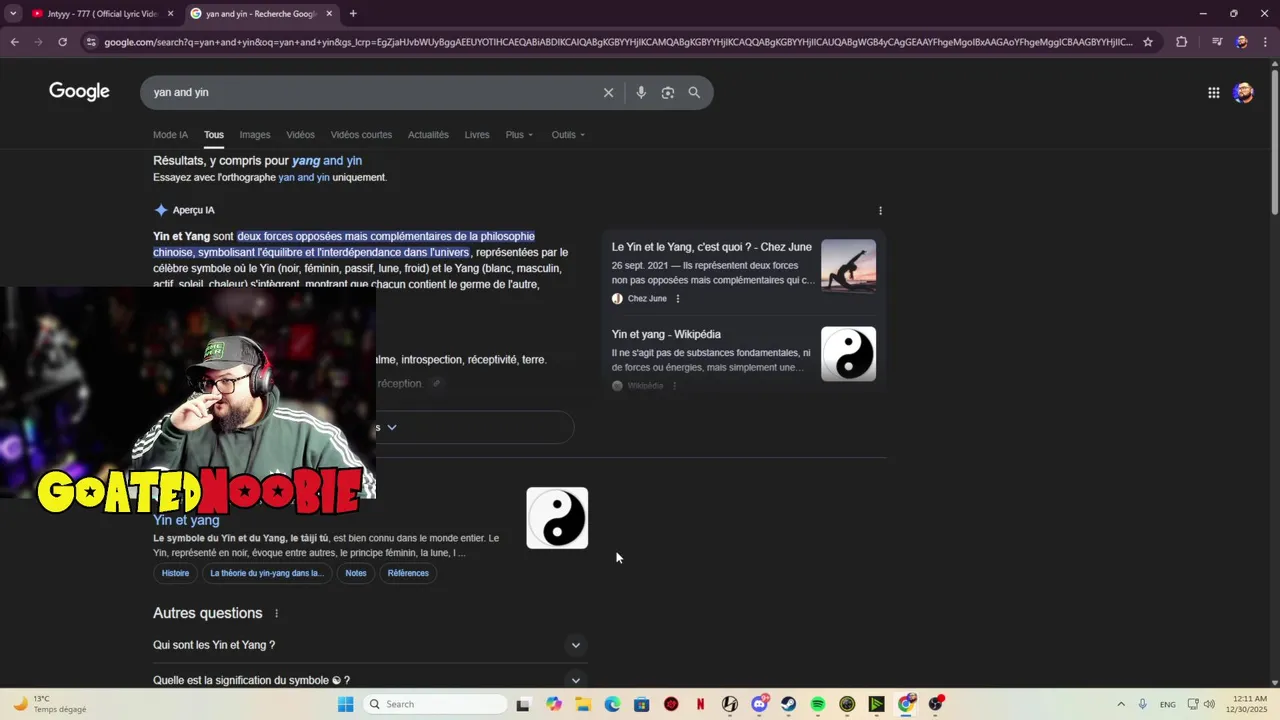
Task: Open AI overview three-dot options
Action: tap(880, 210)
